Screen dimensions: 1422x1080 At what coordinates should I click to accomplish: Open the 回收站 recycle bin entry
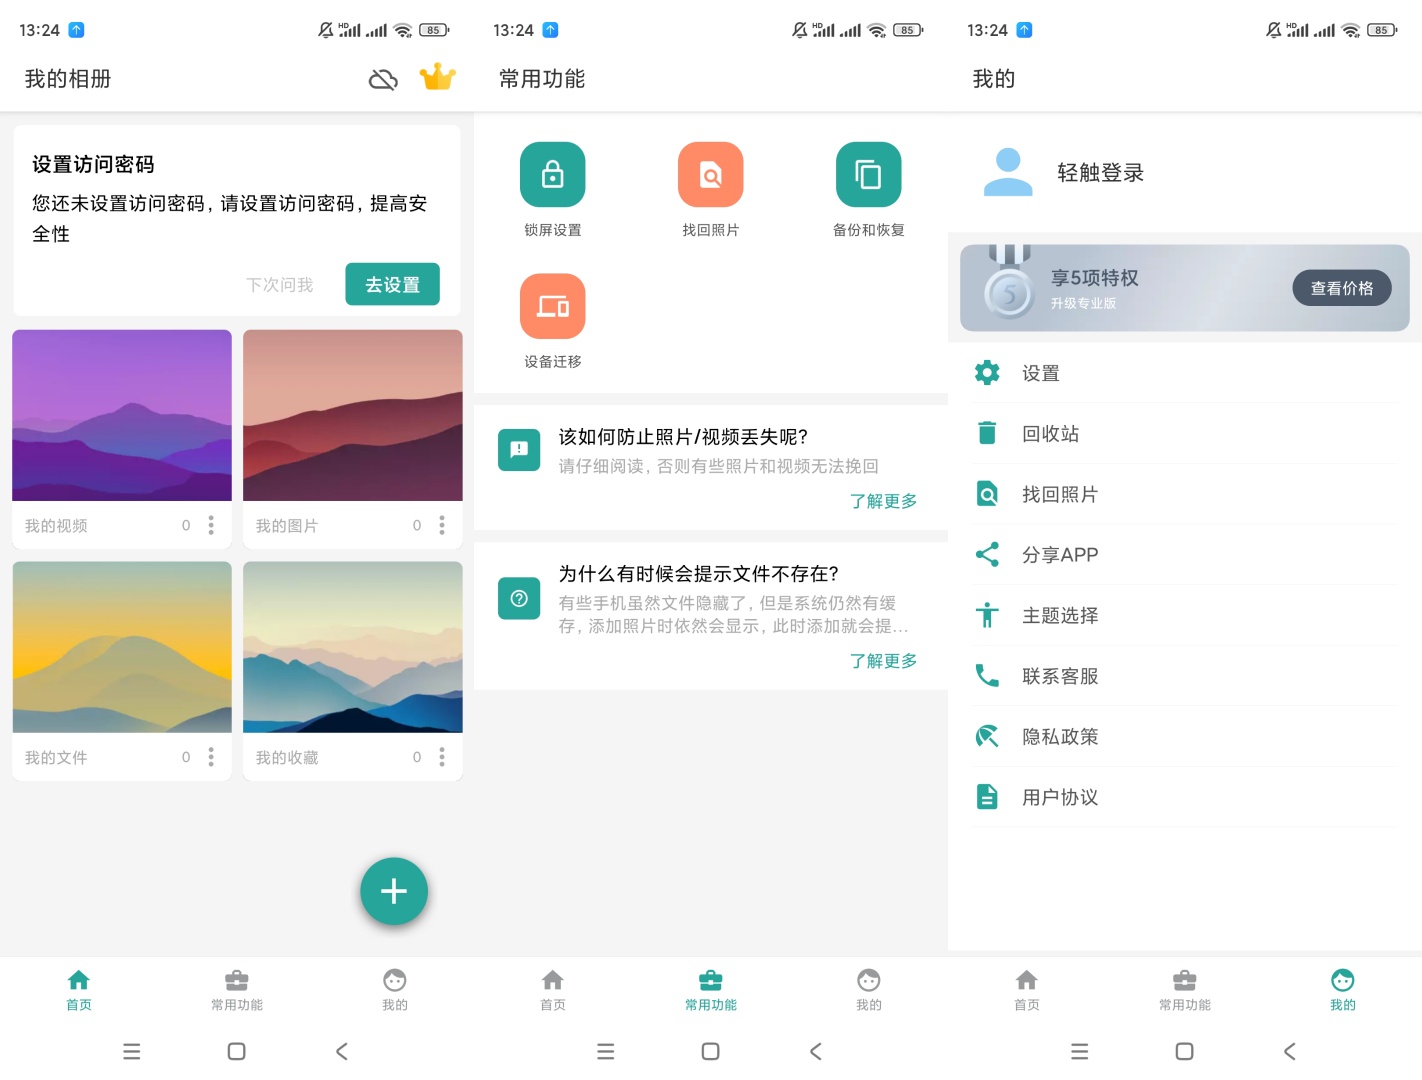tap(1050, 434)
